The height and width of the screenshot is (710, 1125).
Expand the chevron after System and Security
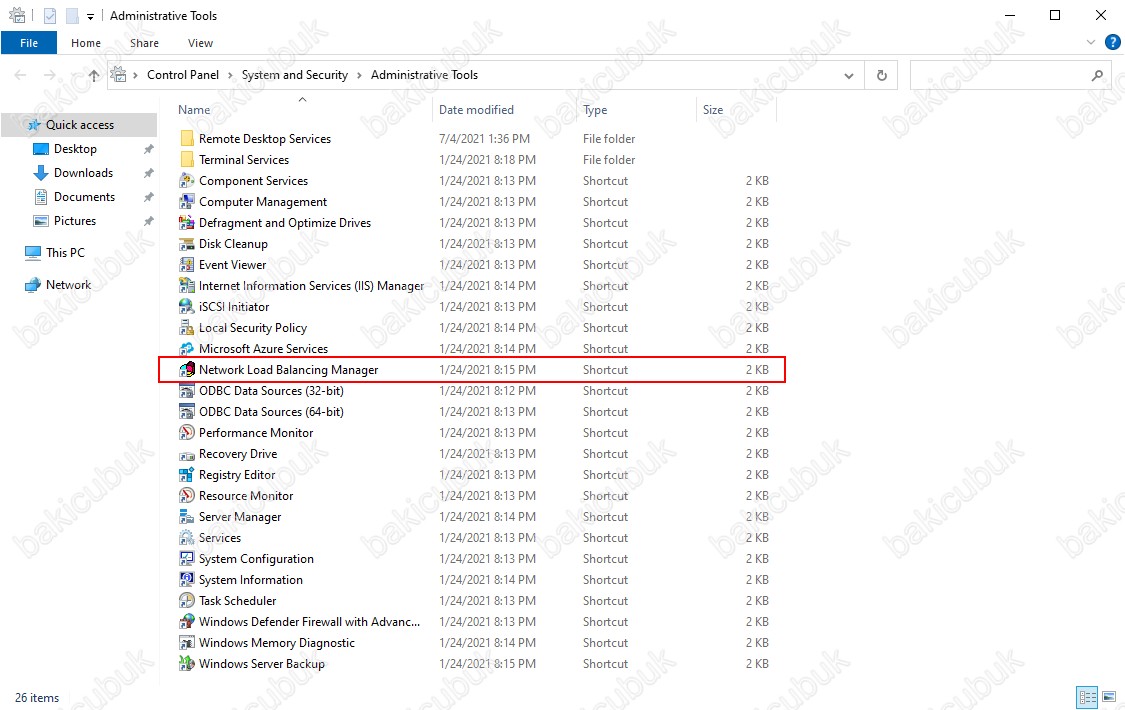[359, 75]
